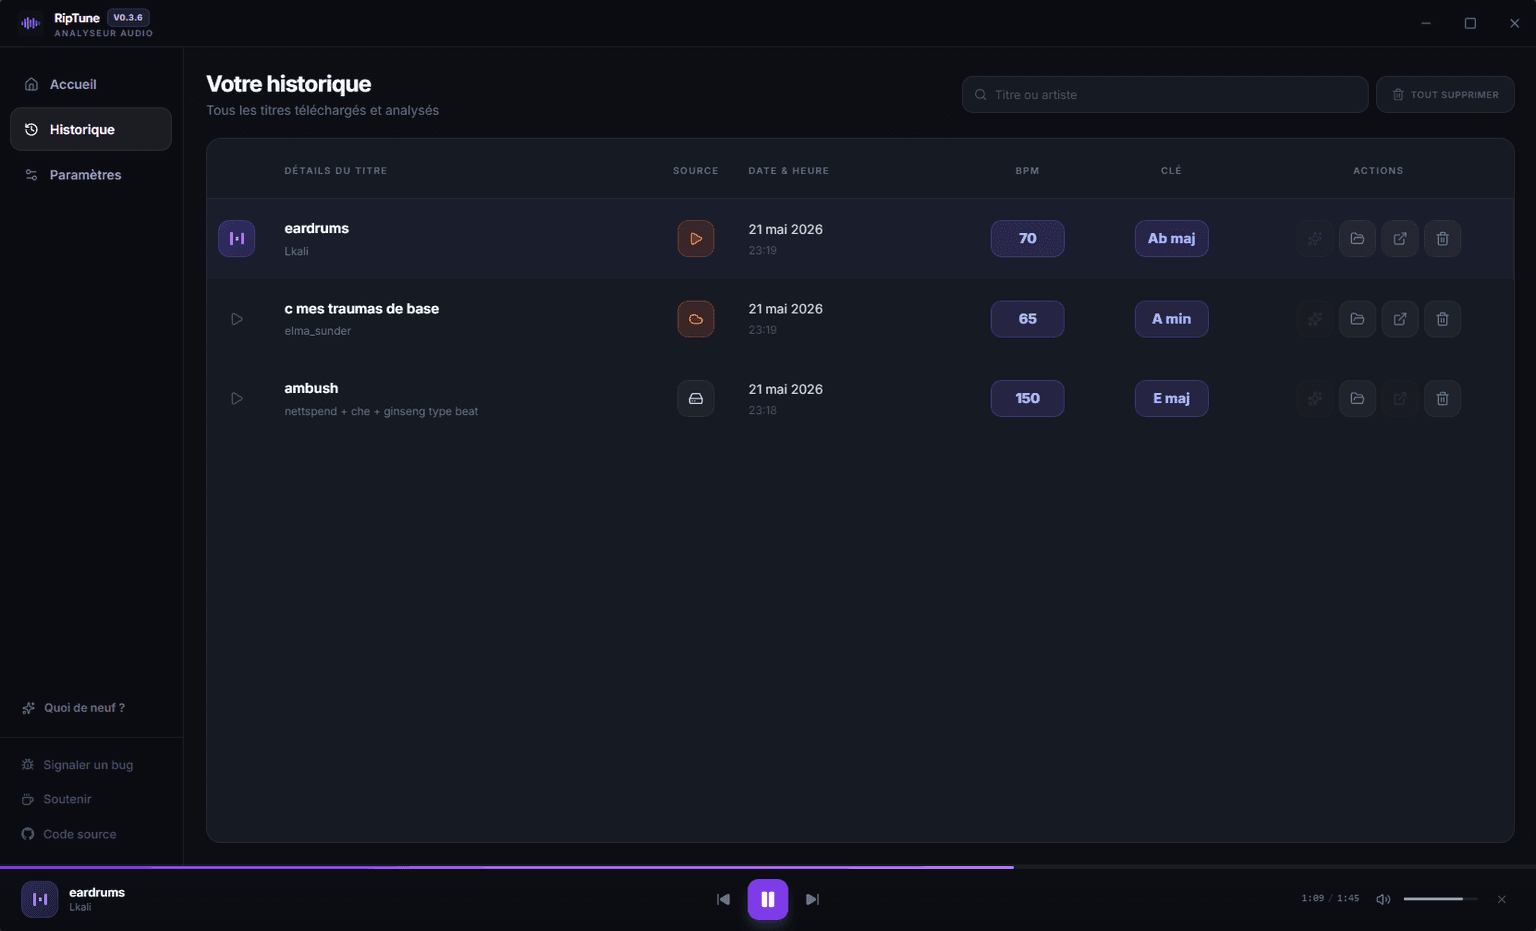Viewport: 1536px width, 931px height.
Task: Play the ambush track
Action: [x=237, y=398]
